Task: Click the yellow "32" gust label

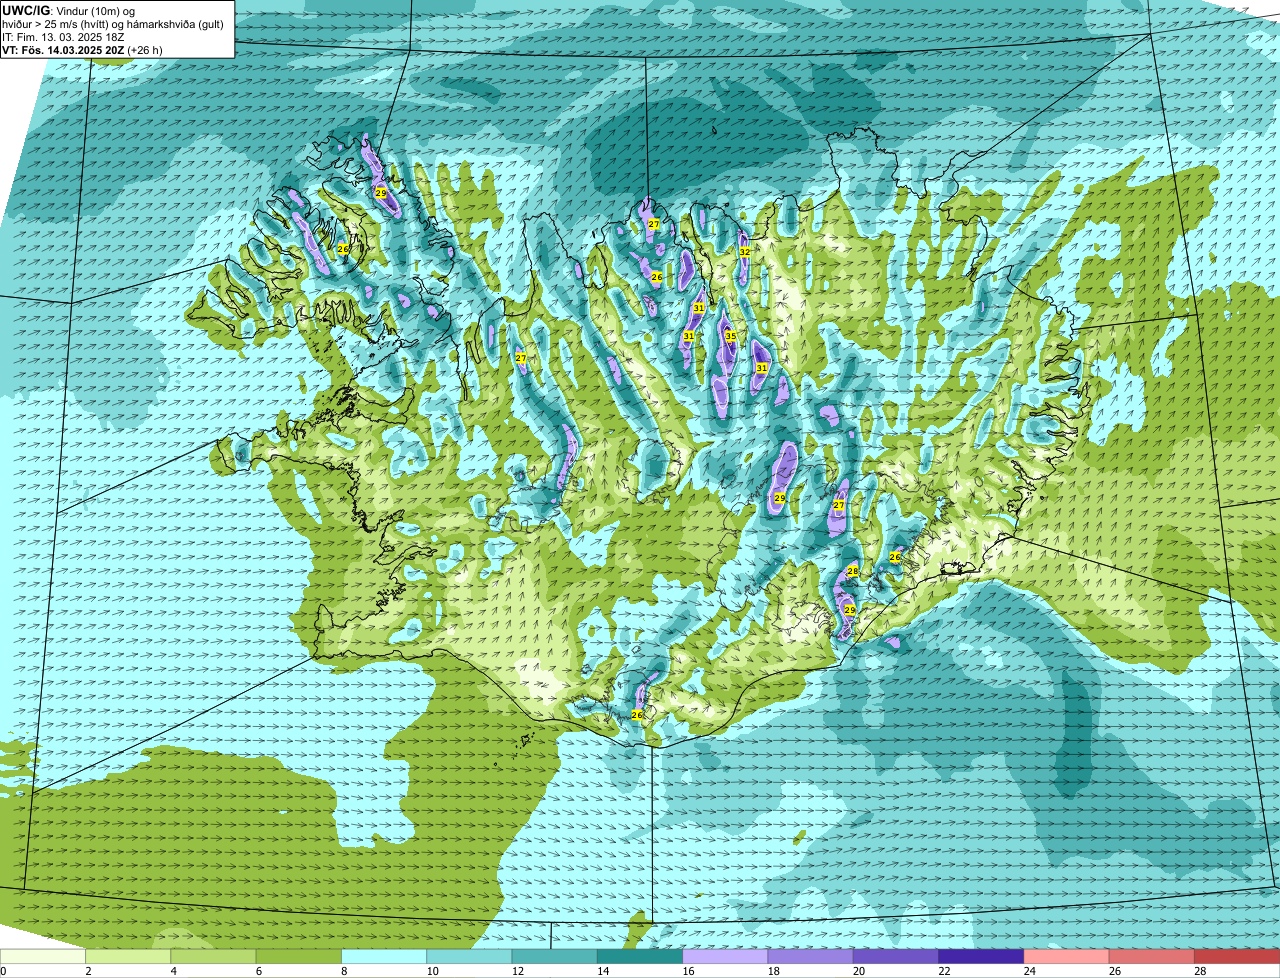Action: [745, 252]
